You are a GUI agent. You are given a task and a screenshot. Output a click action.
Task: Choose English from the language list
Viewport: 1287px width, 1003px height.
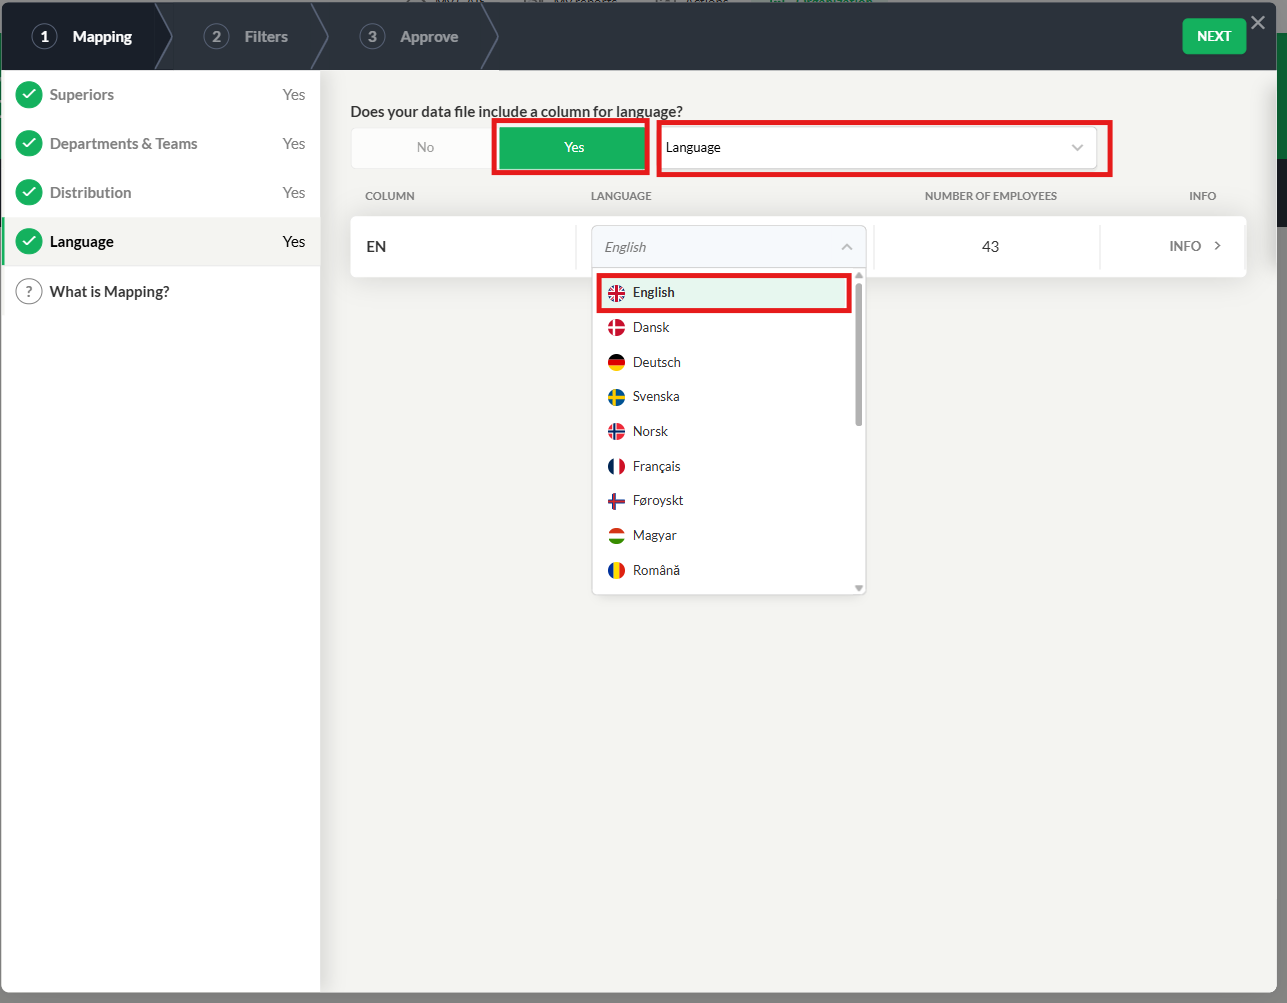coord(724,293)
